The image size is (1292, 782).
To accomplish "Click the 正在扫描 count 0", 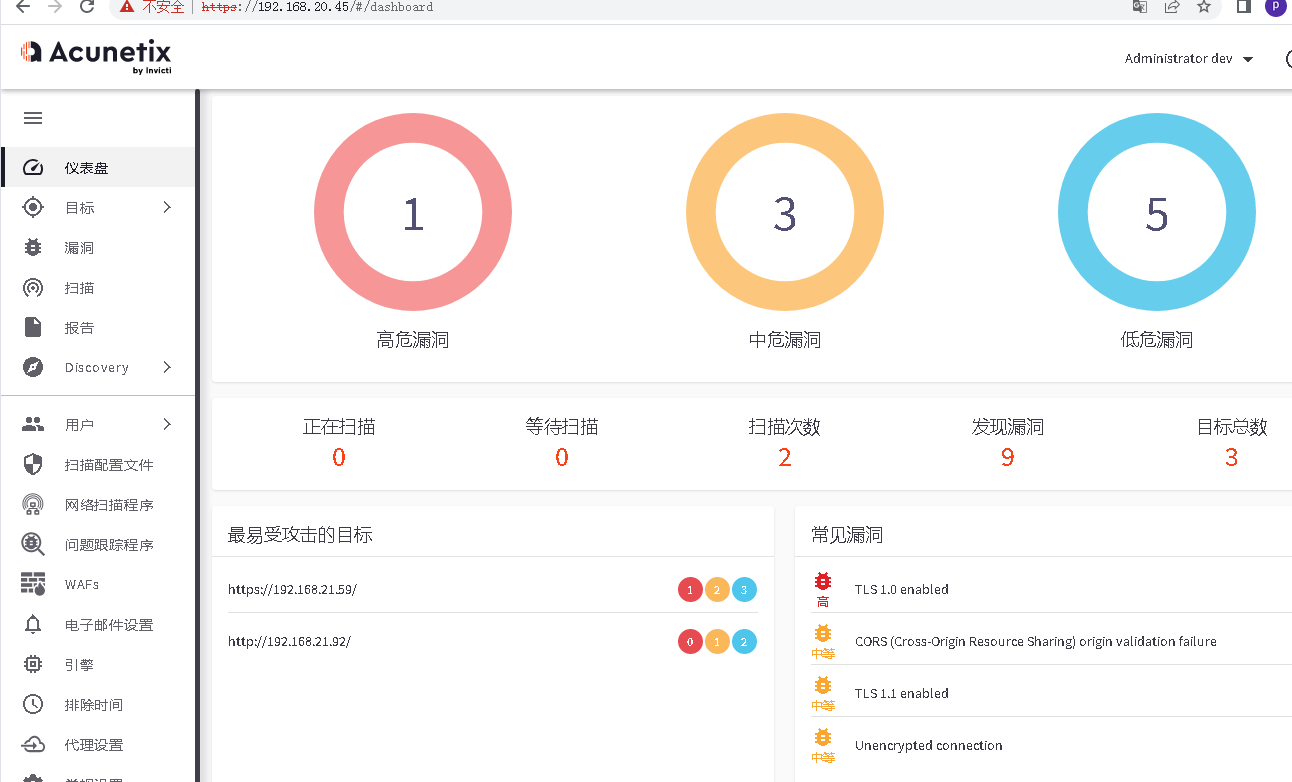I will [339, 457].
